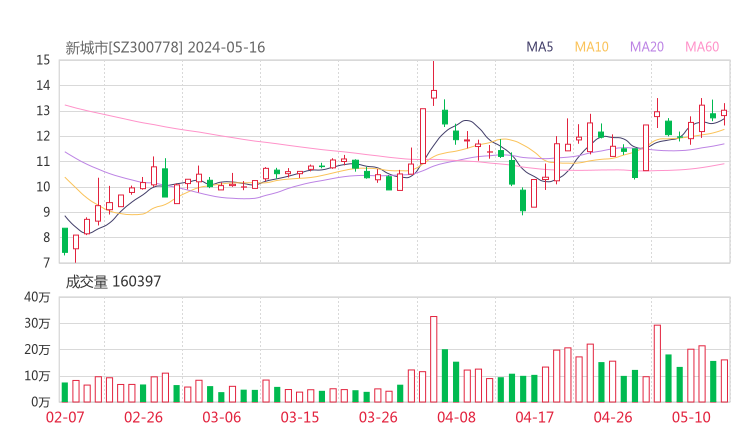Click the 04-17 date label
The height and width of the screenshot is (440, 740).
(x=535, y=417)
